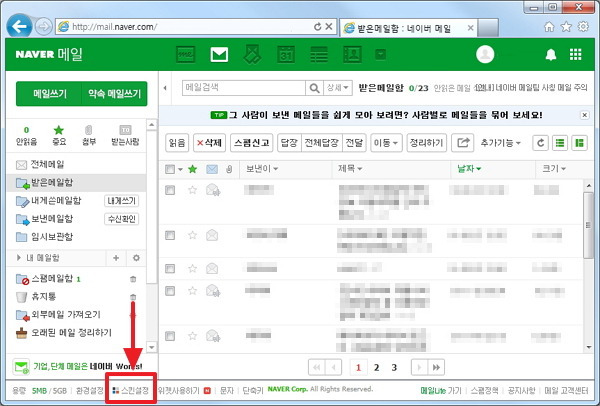Open the Mail envelope icon in the header
600x406 pixels.
[219, 55]
